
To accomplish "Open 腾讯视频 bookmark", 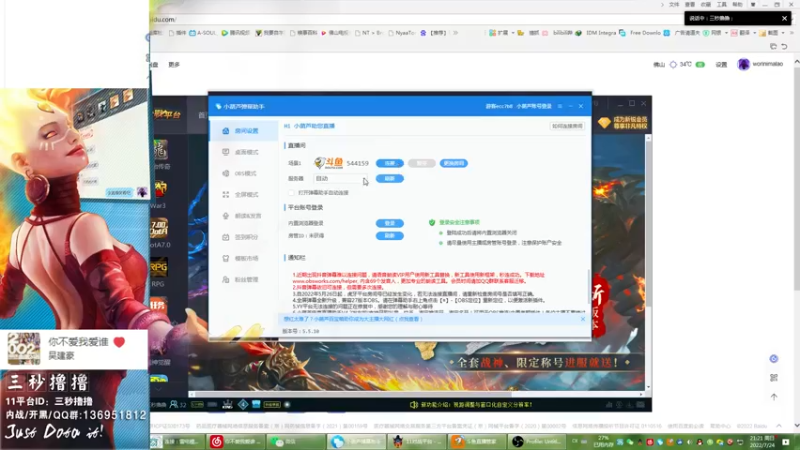I will pos(235,33).
